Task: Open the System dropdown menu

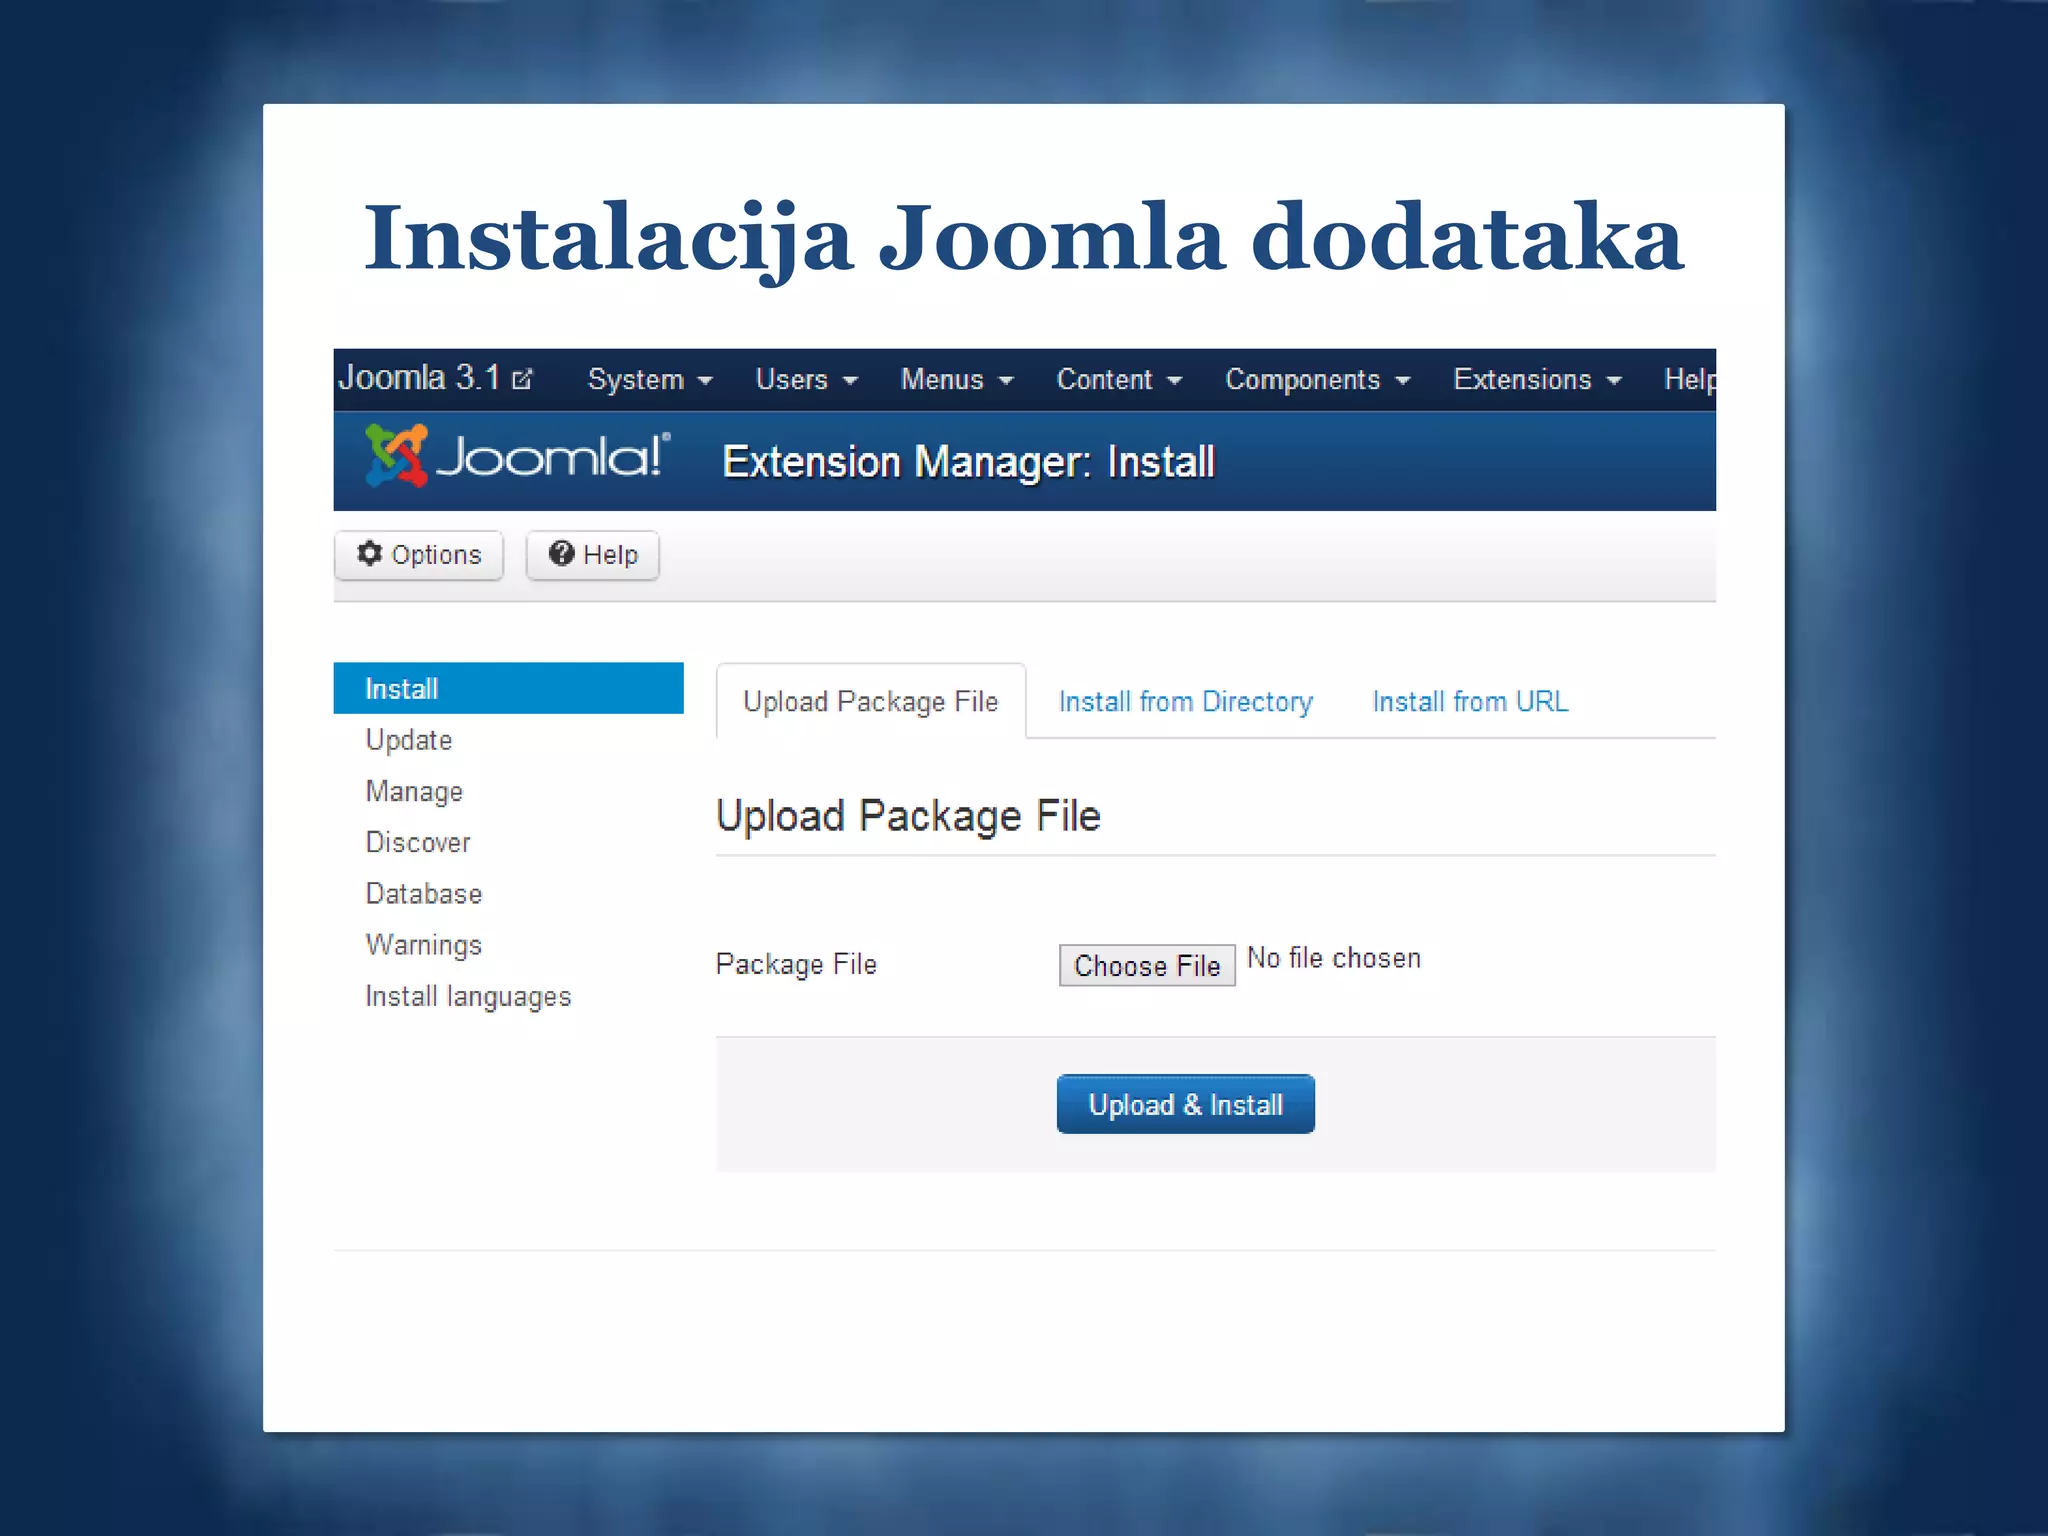Action: [650, 380]
